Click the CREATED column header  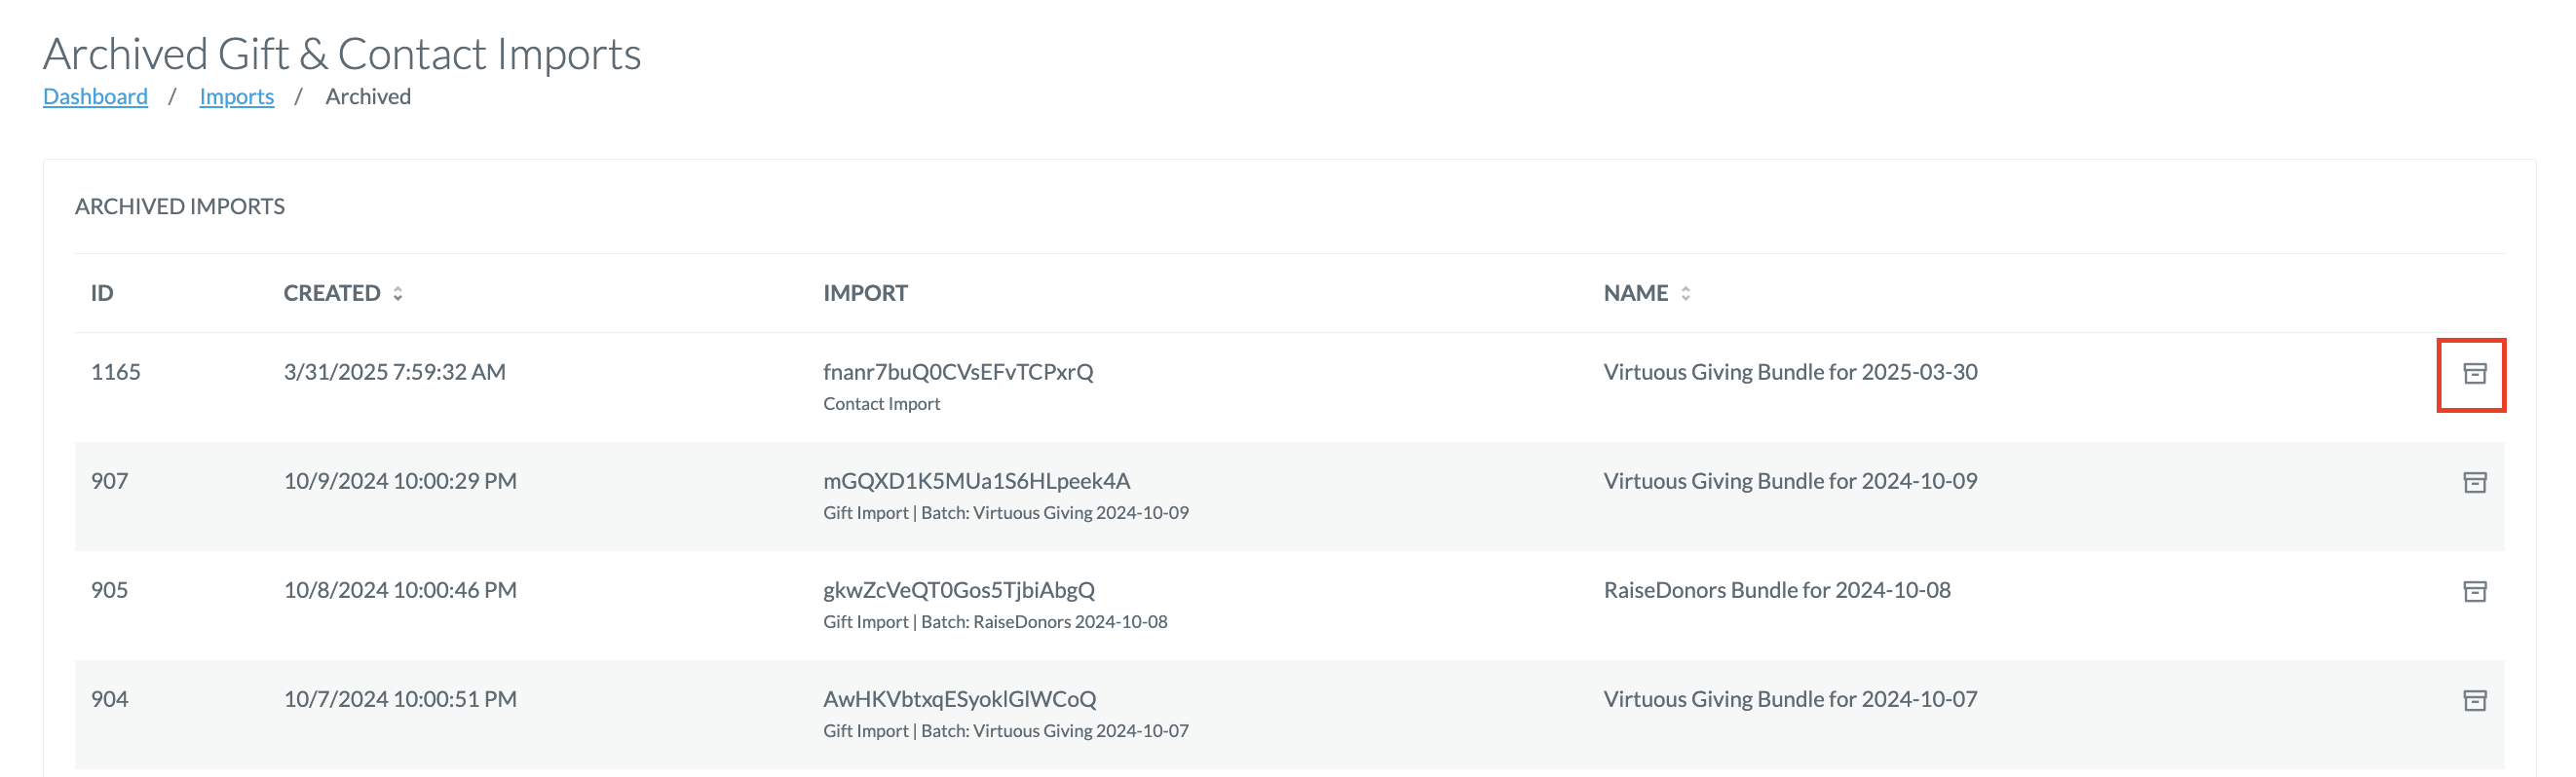pyautogui.click(x=332, y=293)
